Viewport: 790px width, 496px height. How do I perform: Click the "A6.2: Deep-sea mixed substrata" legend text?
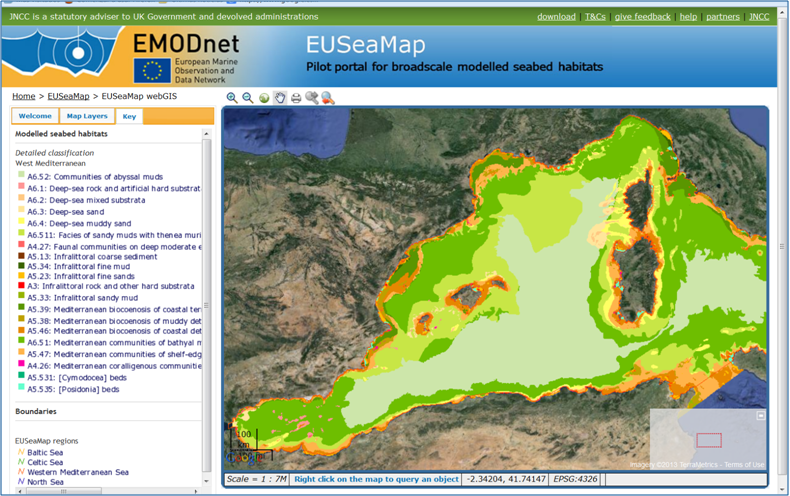coord(86,200)
